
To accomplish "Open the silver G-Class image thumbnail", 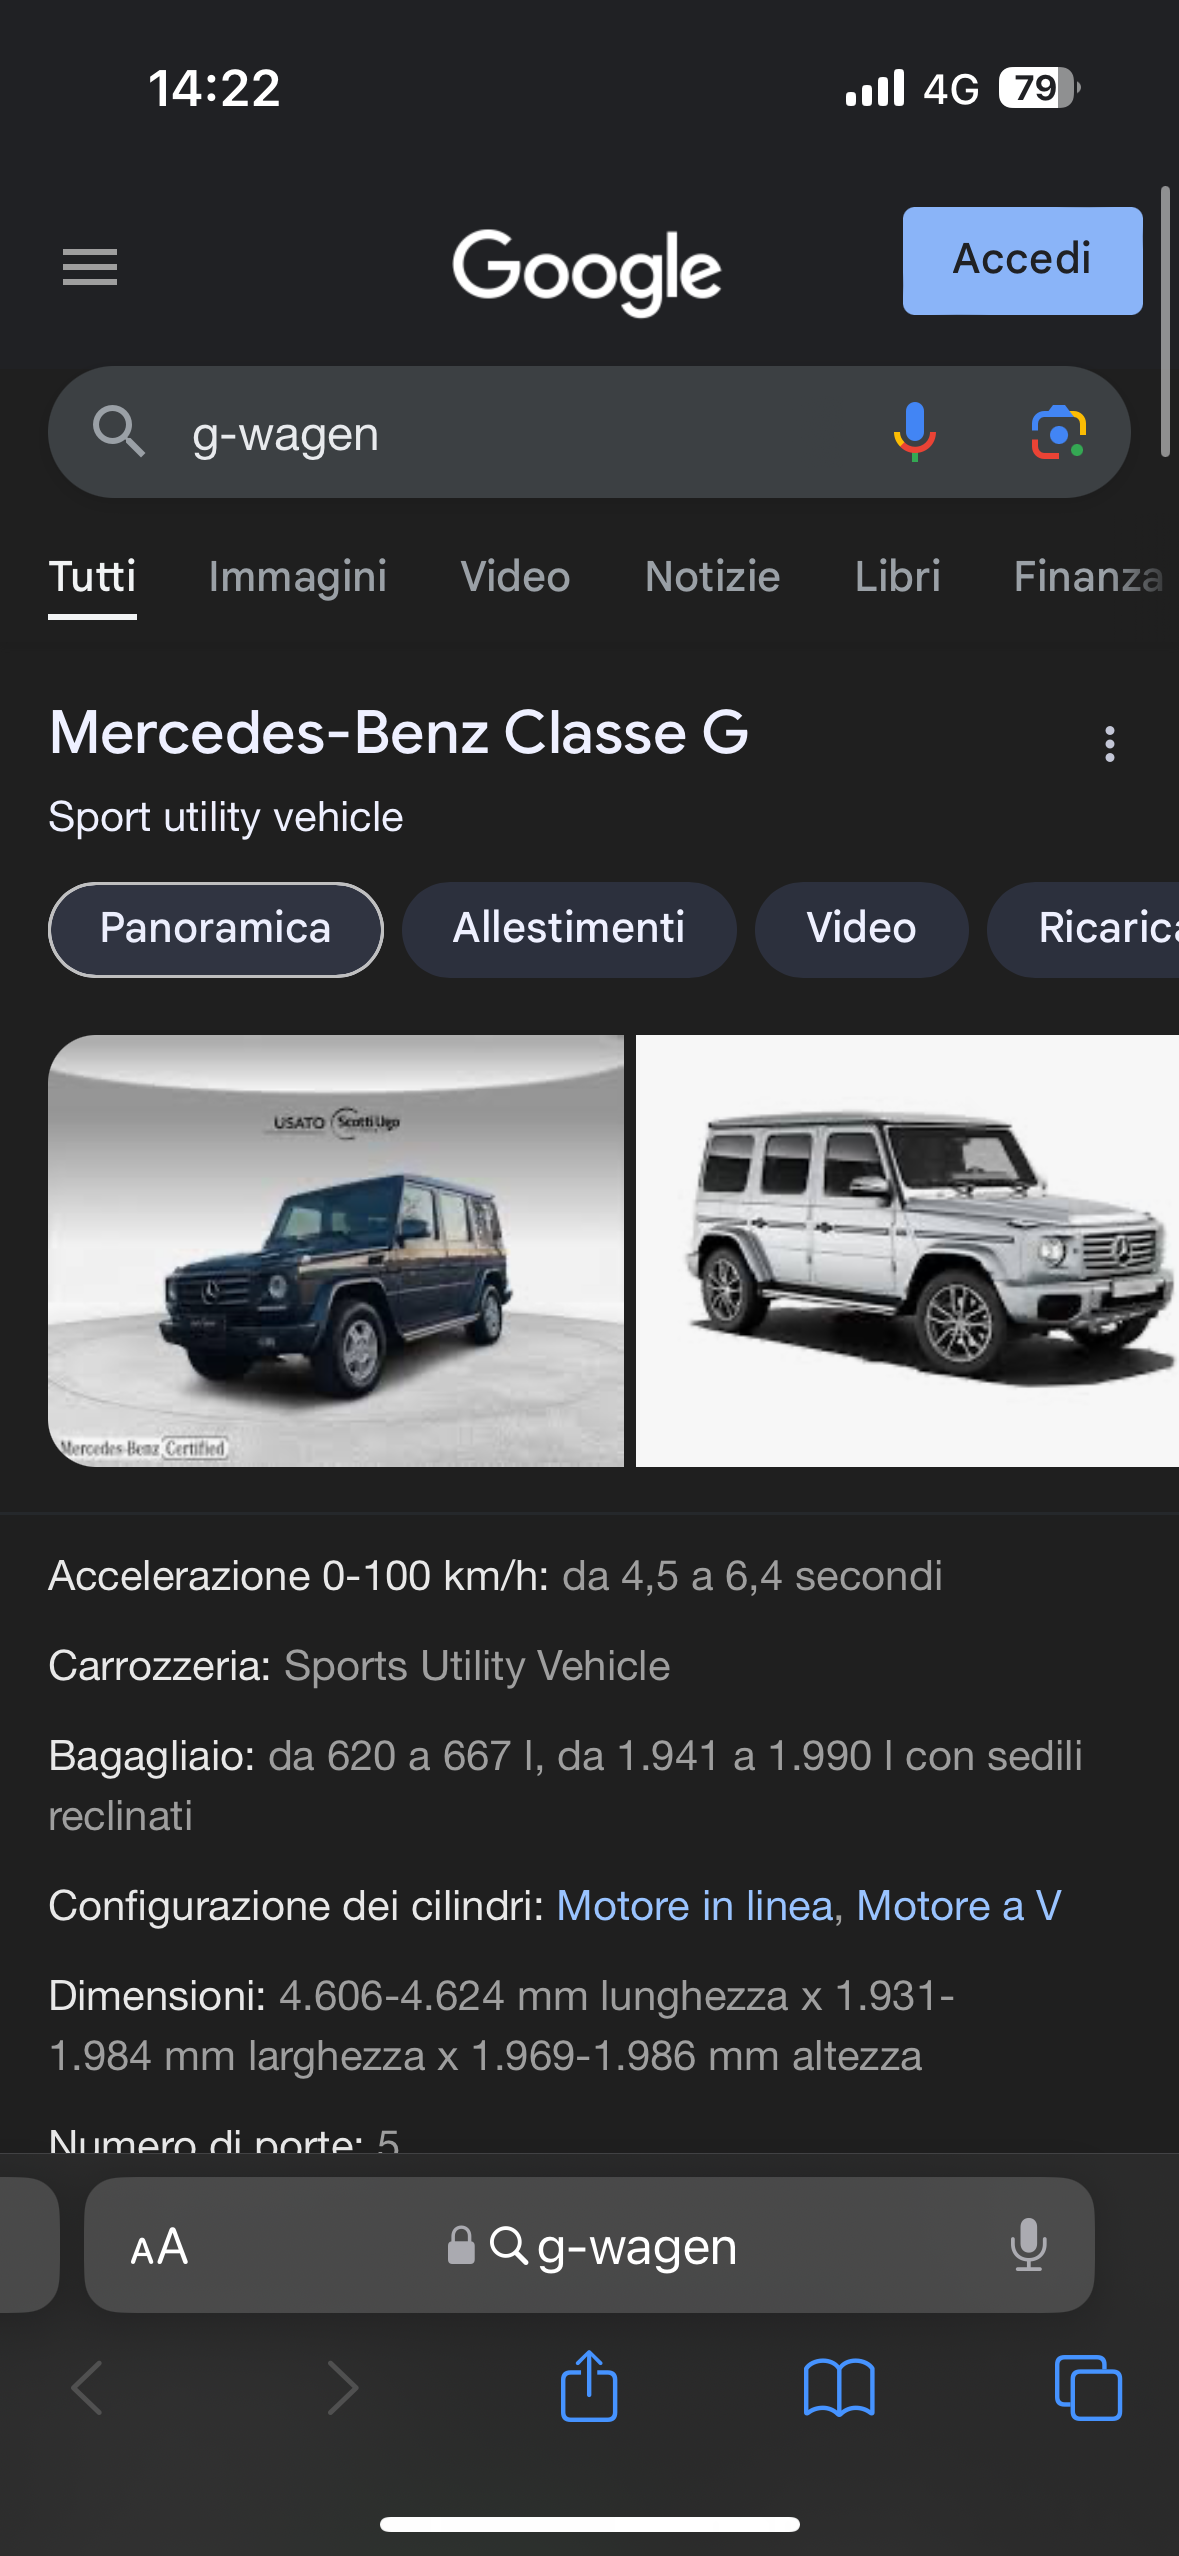I will point(907,1251).
